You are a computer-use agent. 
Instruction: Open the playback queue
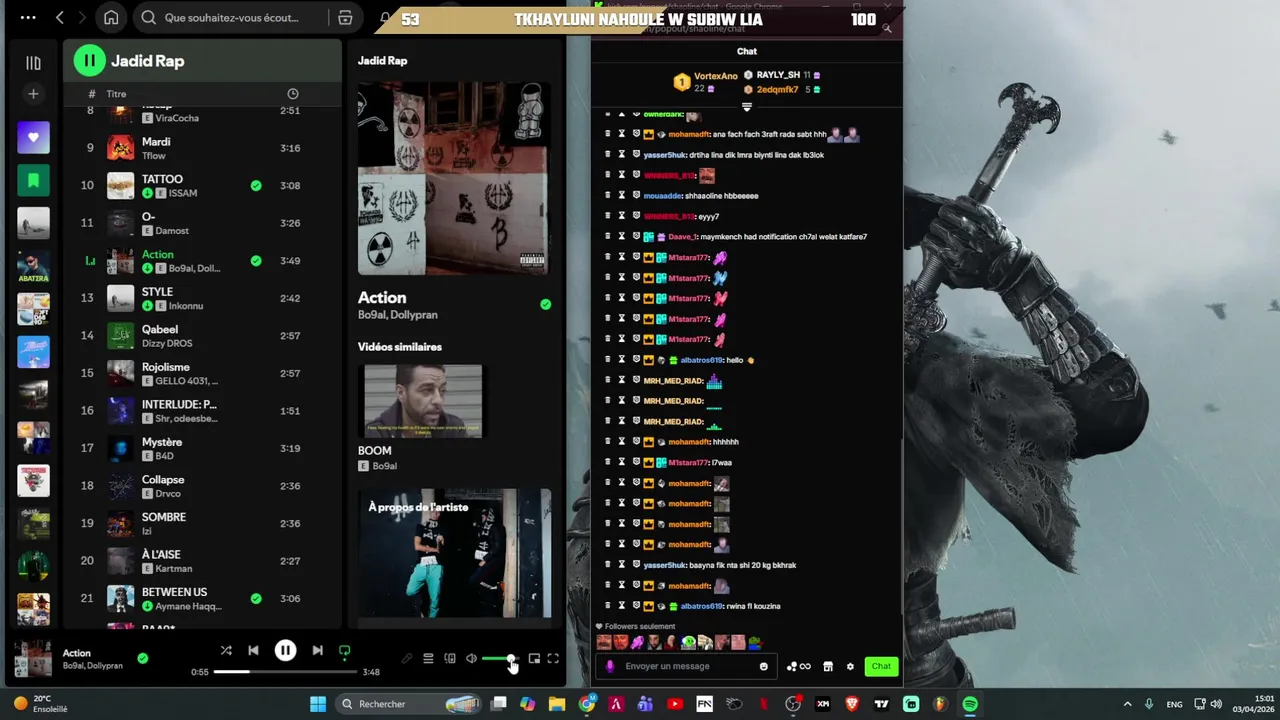point(428,659)
